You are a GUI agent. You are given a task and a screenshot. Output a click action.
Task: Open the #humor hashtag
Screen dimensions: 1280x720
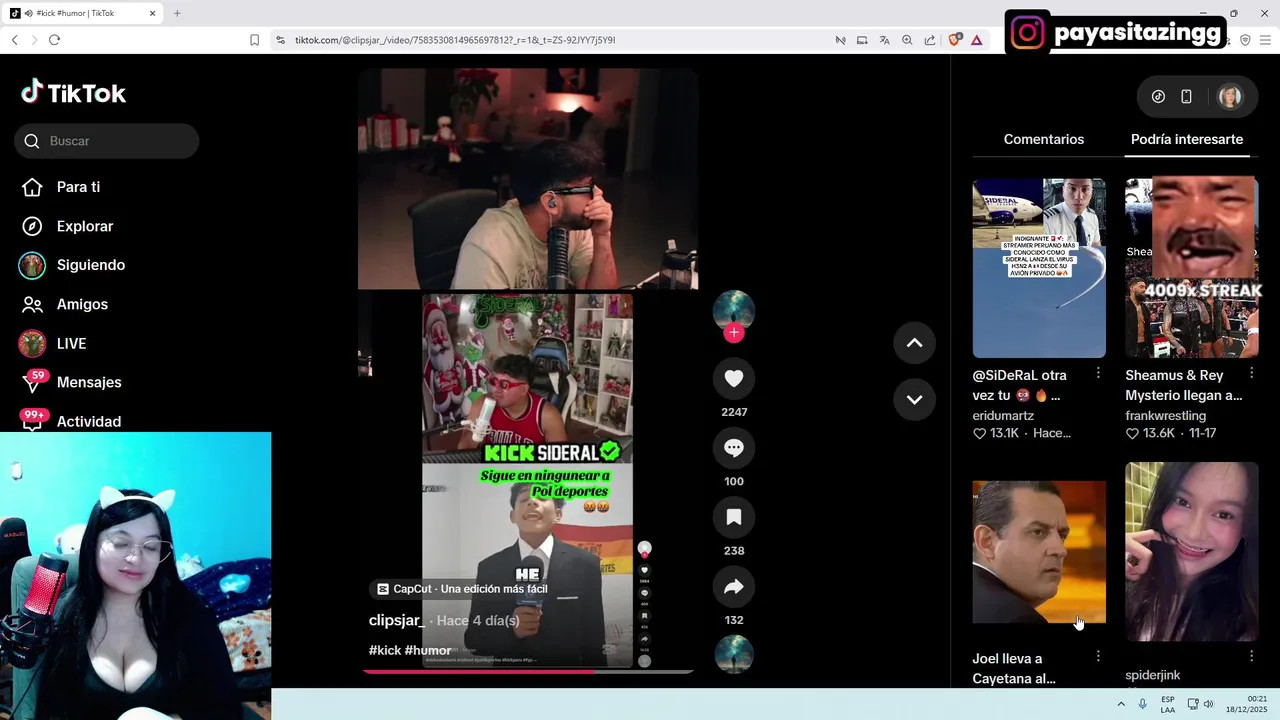(x=428, y=650)
